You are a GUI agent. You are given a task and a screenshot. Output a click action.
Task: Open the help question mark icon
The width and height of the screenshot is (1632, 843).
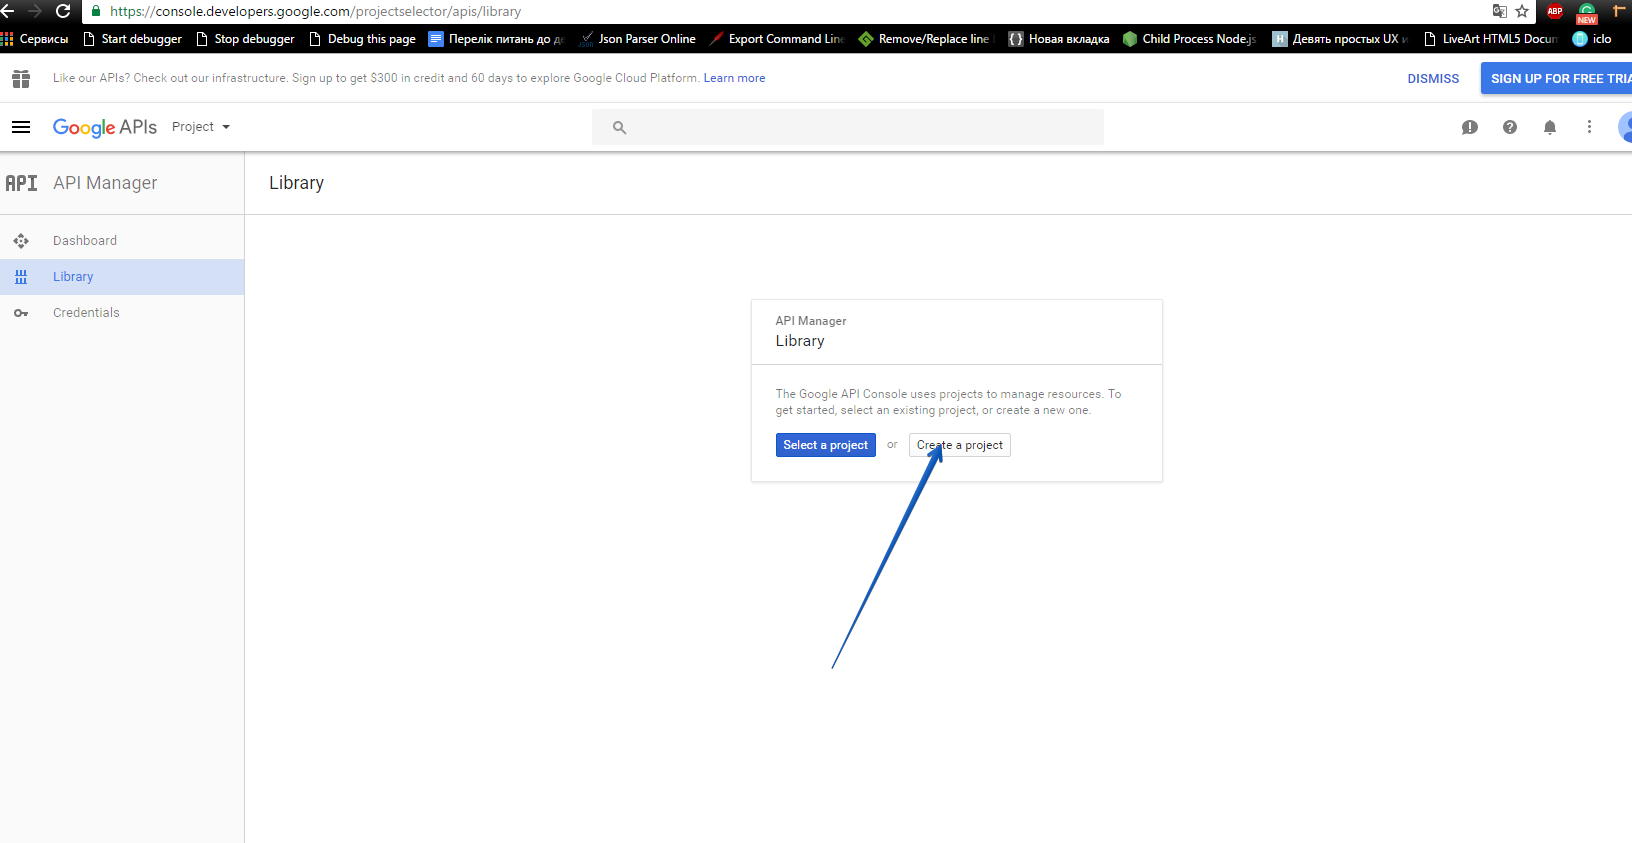pos(1509,127)
